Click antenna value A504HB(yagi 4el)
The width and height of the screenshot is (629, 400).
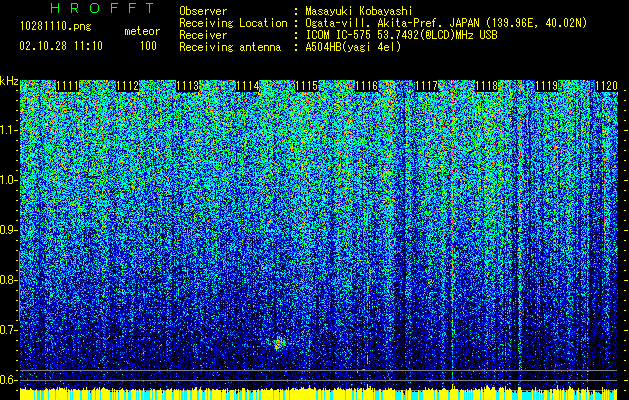coord(353,47)
